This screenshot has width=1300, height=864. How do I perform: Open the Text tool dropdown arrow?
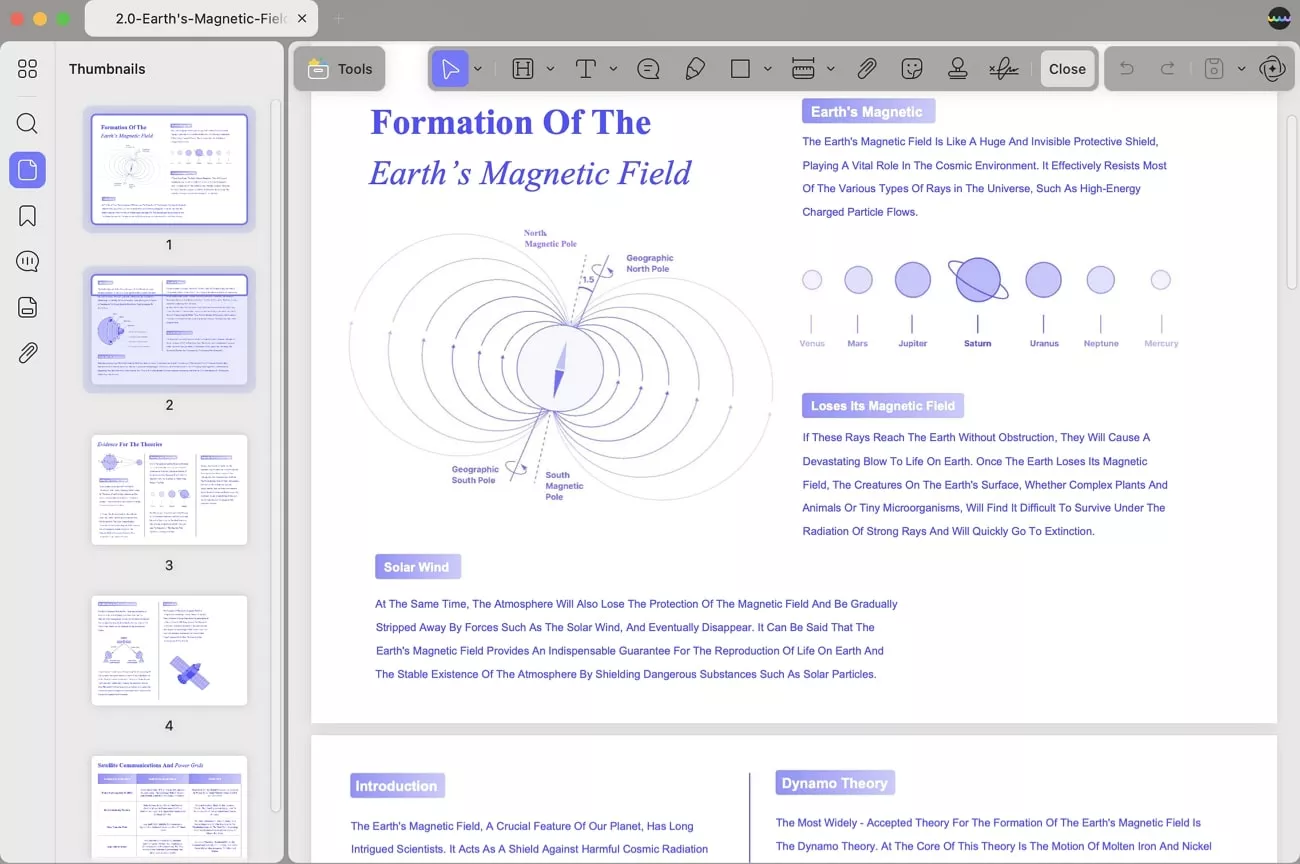tap(613, 68)
